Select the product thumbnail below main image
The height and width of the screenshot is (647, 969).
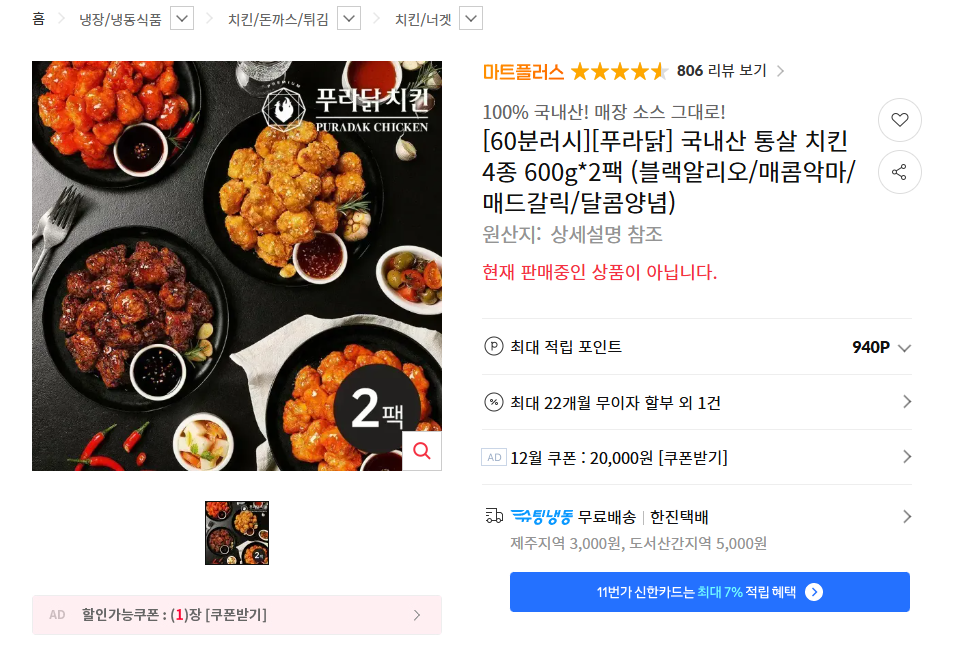point(237,533)
